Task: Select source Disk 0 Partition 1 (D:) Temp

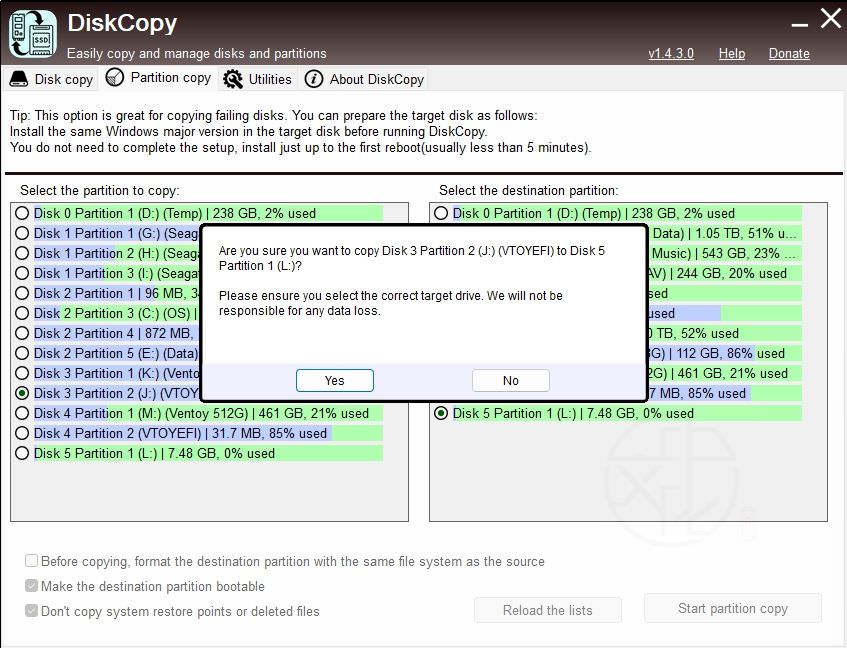Action: coord(22,213)
